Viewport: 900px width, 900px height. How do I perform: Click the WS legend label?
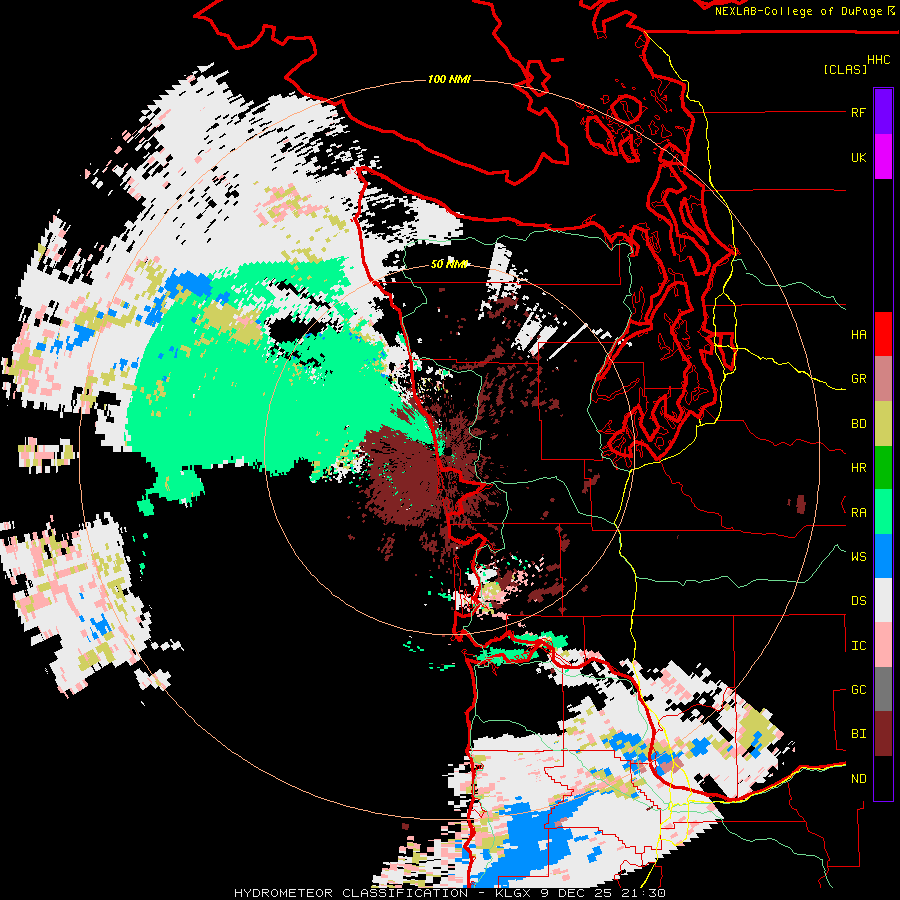click(x=858, y=557)
